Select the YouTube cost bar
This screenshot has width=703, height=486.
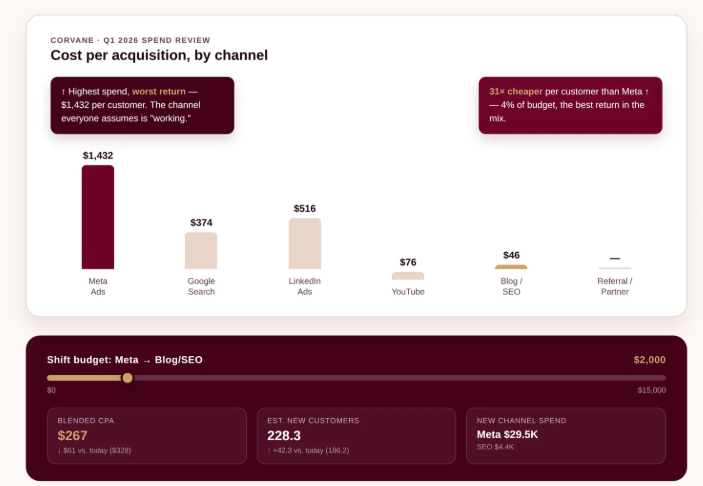408,276
